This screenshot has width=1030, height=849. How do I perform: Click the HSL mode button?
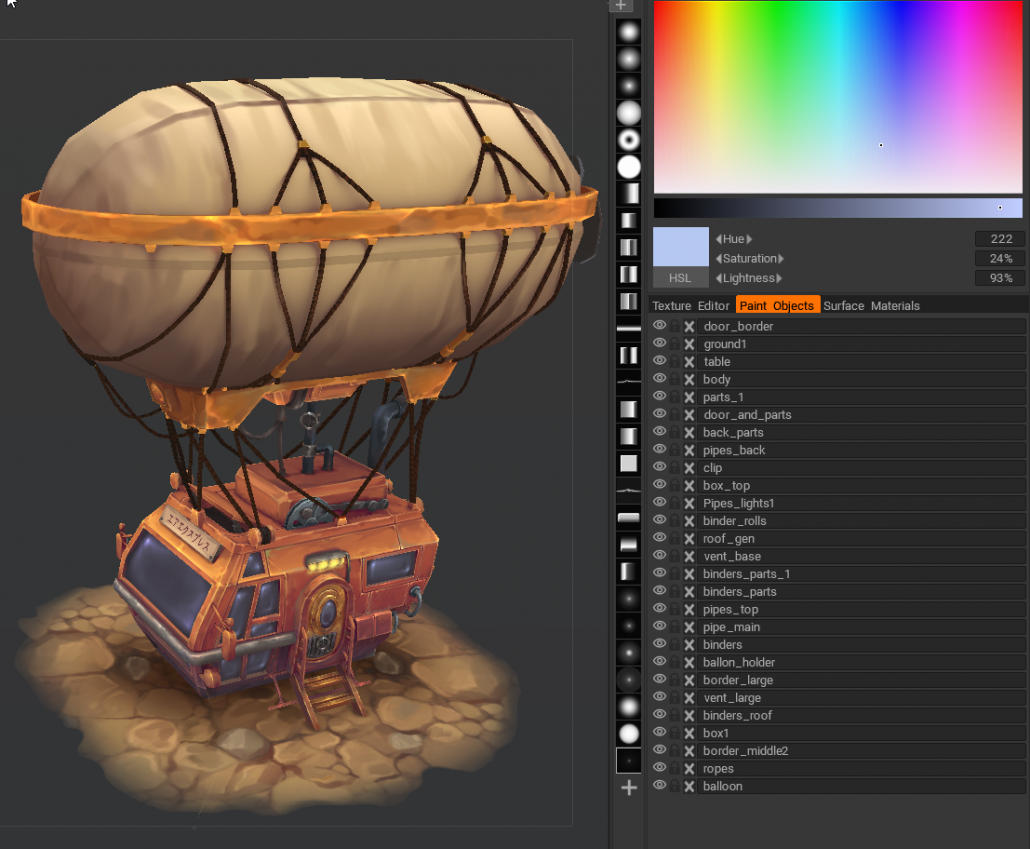680,278
